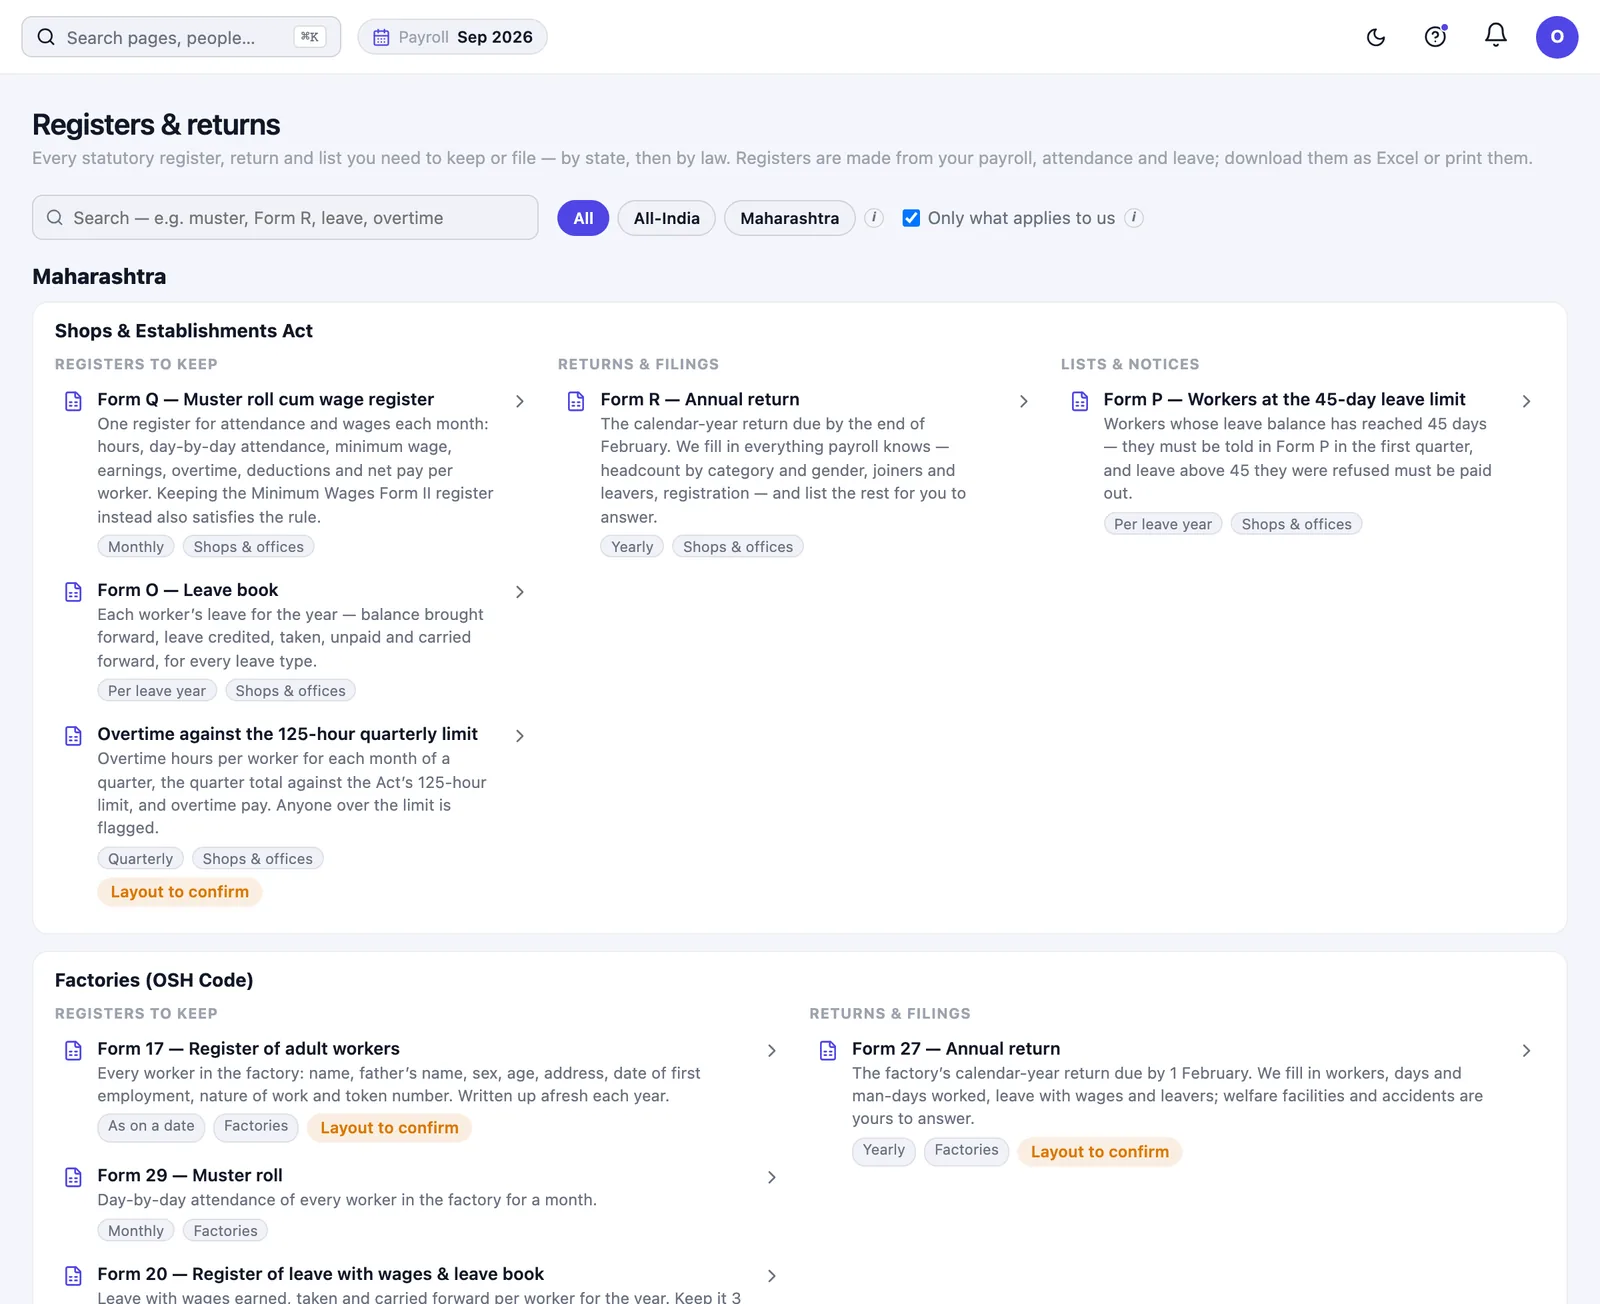This screenshot has height=1304, width=1600.
Task: Expand Form 17 adult workers chevron
Action: click(772, 1050)
